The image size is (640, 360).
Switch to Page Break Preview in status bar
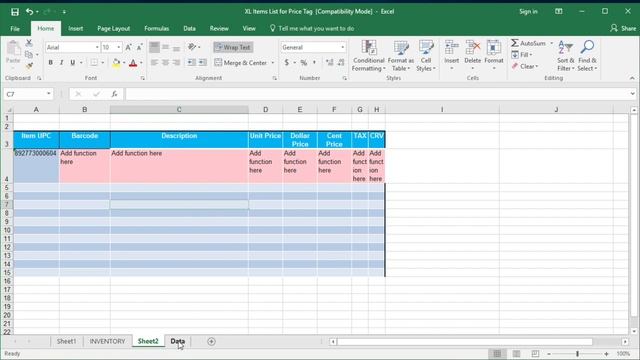coord(535,354)
